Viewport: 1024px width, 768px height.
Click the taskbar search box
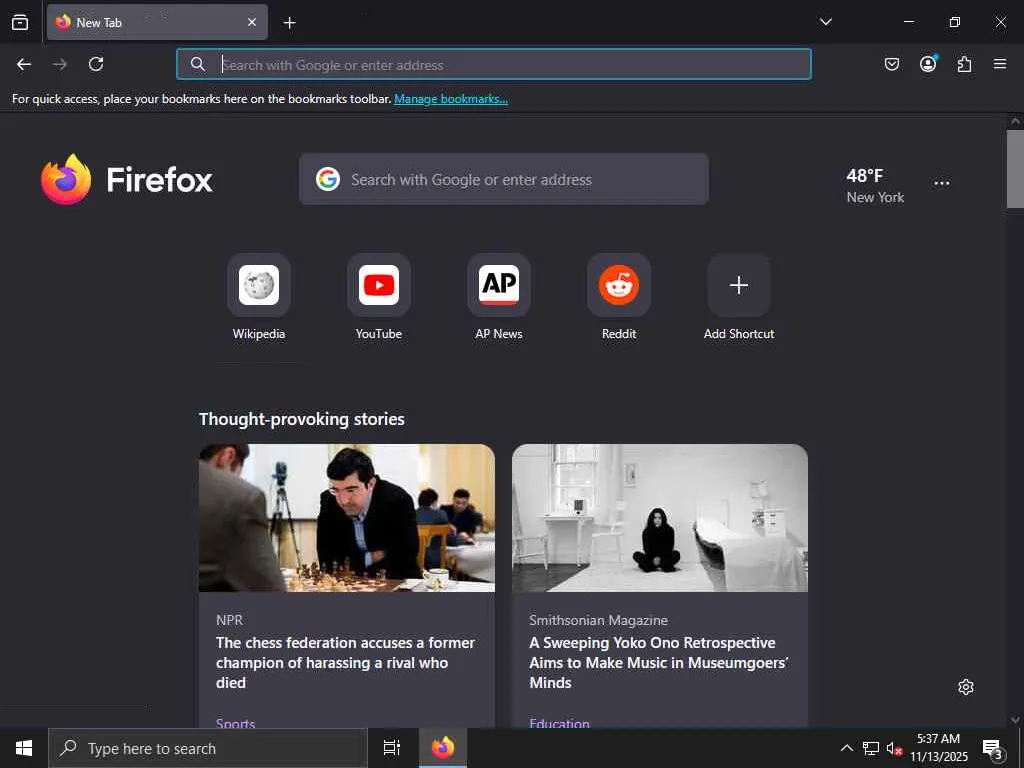(x=208, y=748)
